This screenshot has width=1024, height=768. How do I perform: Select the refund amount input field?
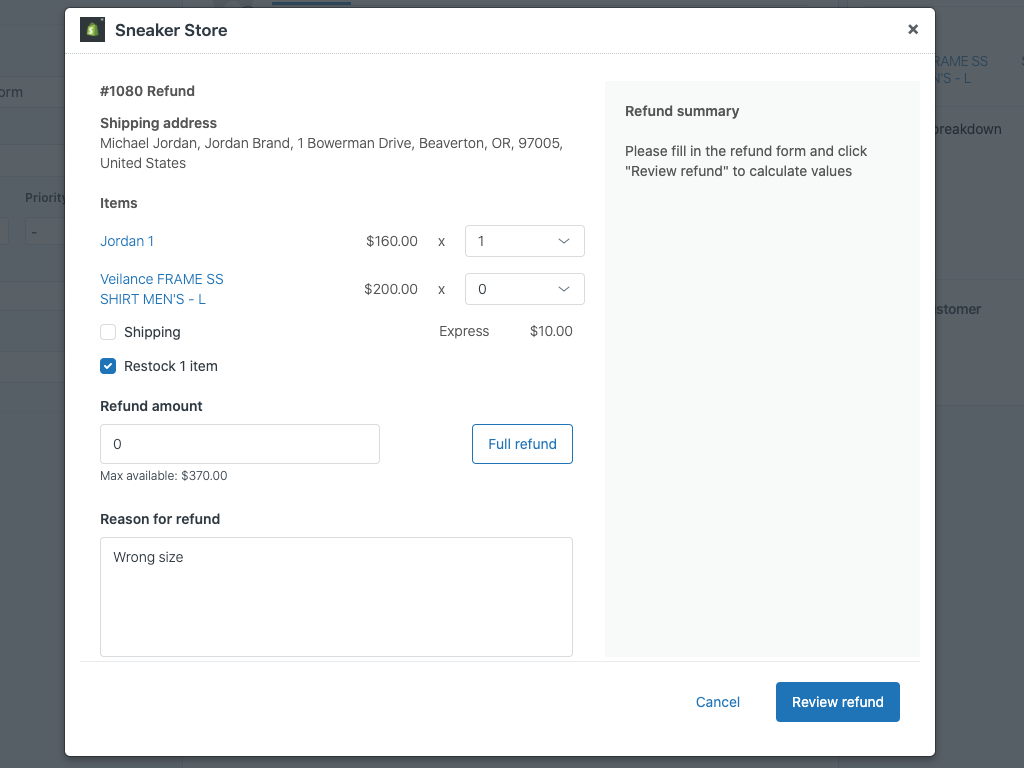239,444
